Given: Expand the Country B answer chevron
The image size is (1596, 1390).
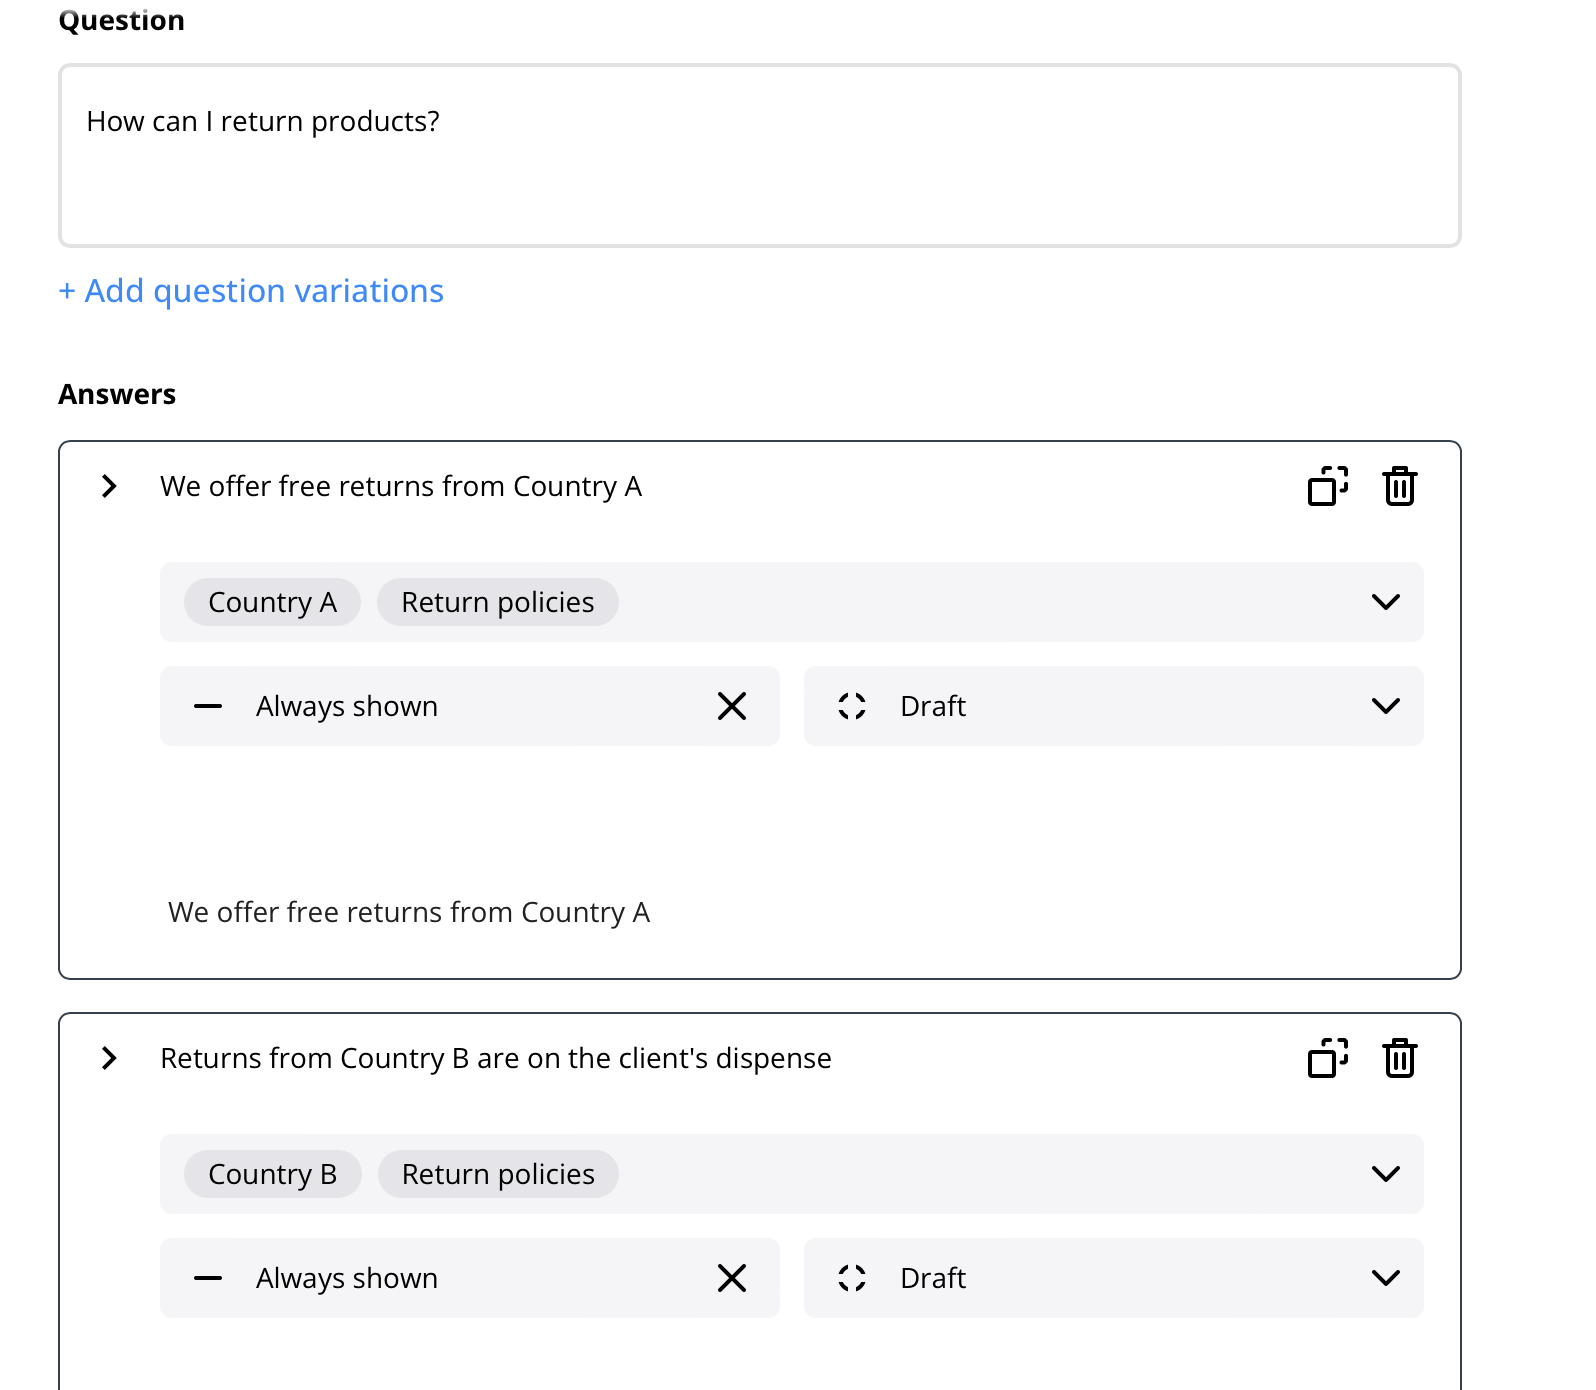Looking at the screenshot, I should (x=109, y=1058).
